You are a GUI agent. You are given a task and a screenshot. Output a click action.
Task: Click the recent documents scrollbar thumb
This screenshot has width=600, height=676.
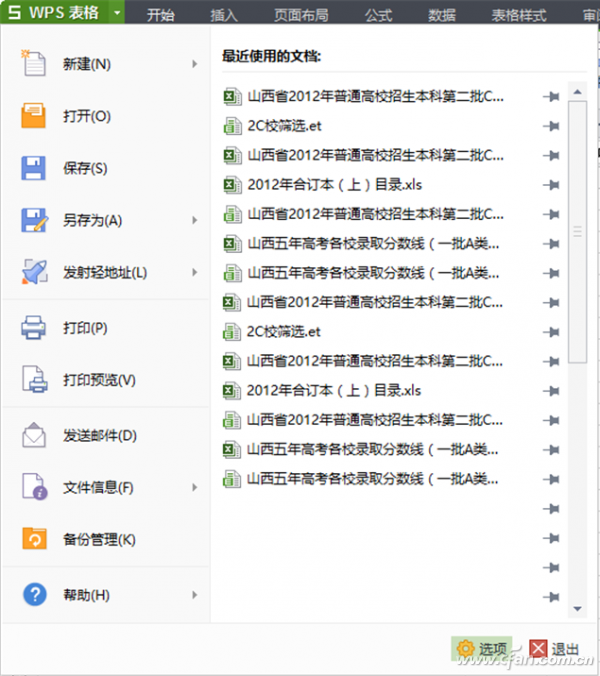point(577,232)
